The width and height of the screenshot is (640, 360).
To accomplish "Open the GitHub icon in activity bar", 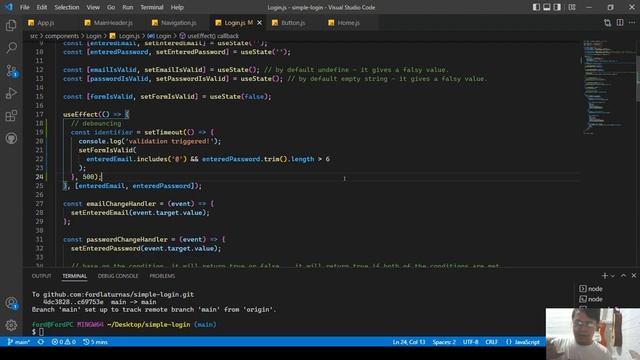I will coord(11,138).
